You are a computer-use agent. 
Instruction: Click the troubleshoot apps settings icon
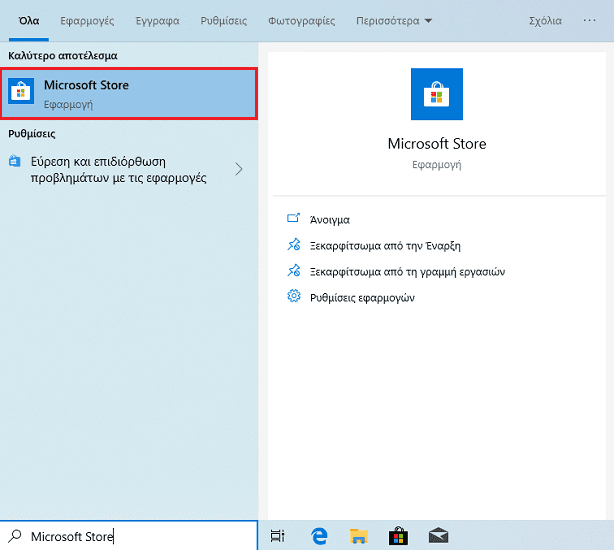coord(15,161)
